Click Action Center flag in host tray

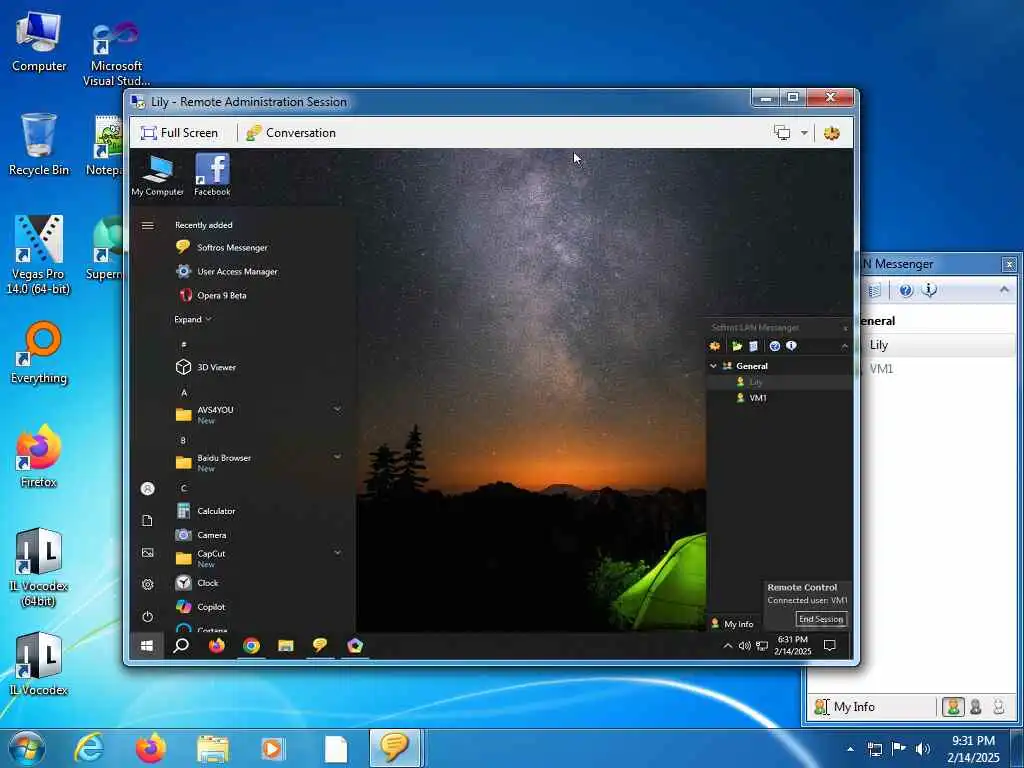click(x=899, y=748)
